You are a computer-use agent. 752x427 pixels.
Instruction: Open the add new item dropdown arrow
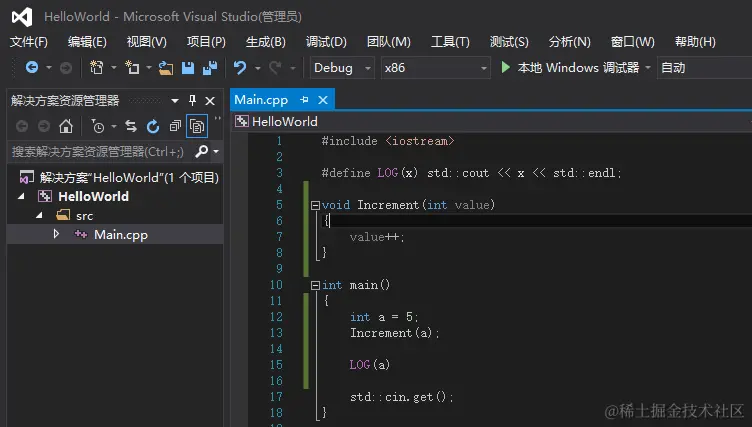149,68
